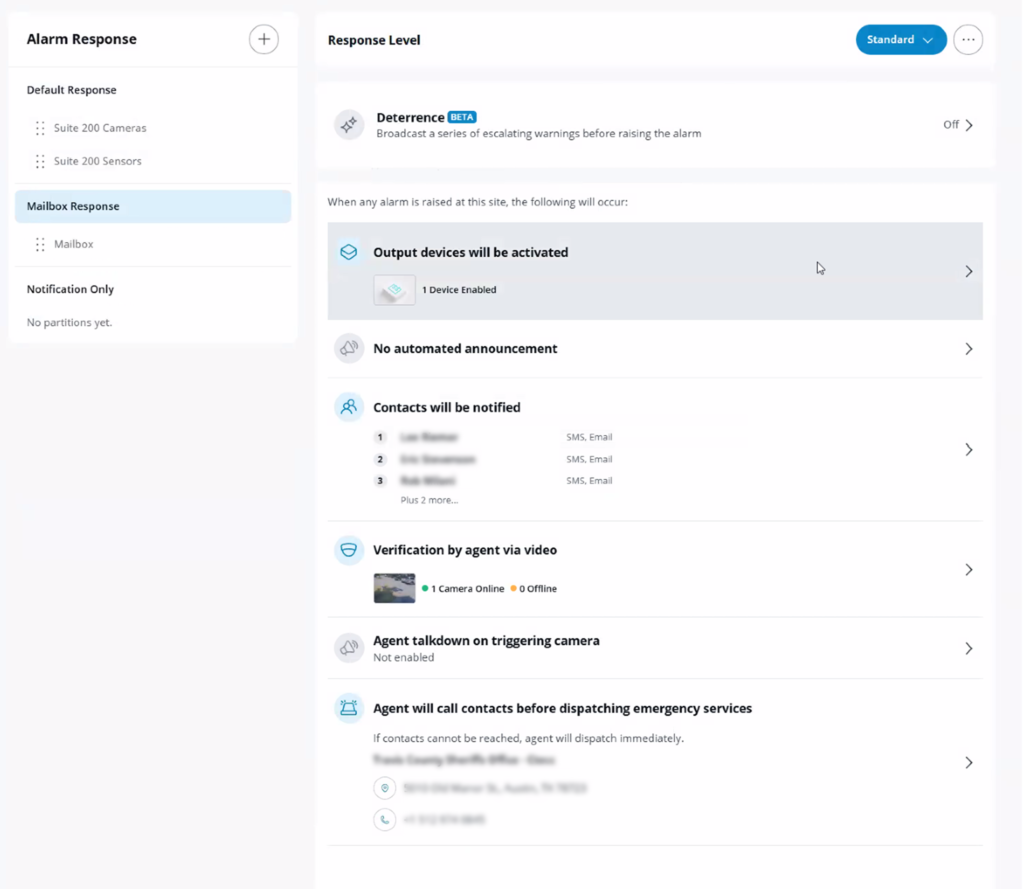Expand Output devices row chevron

(x=969, y=271)
